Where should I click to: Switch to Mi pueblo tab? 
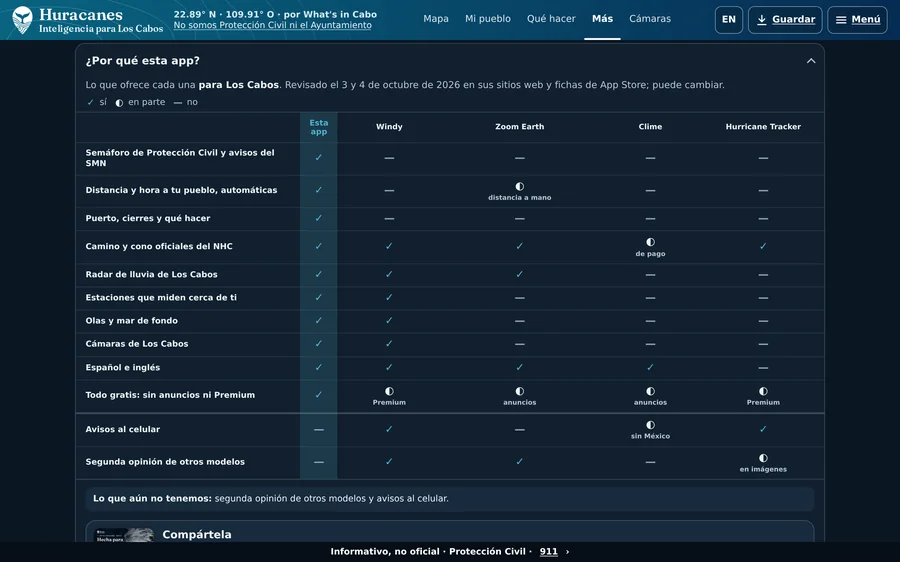point(487,19)
